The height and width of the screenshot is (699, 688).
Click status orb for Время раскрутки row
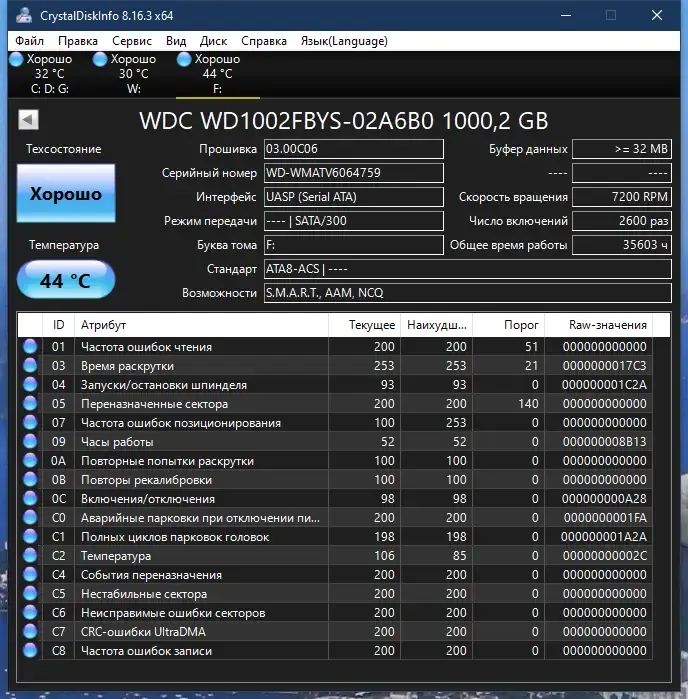coord(30,366)
